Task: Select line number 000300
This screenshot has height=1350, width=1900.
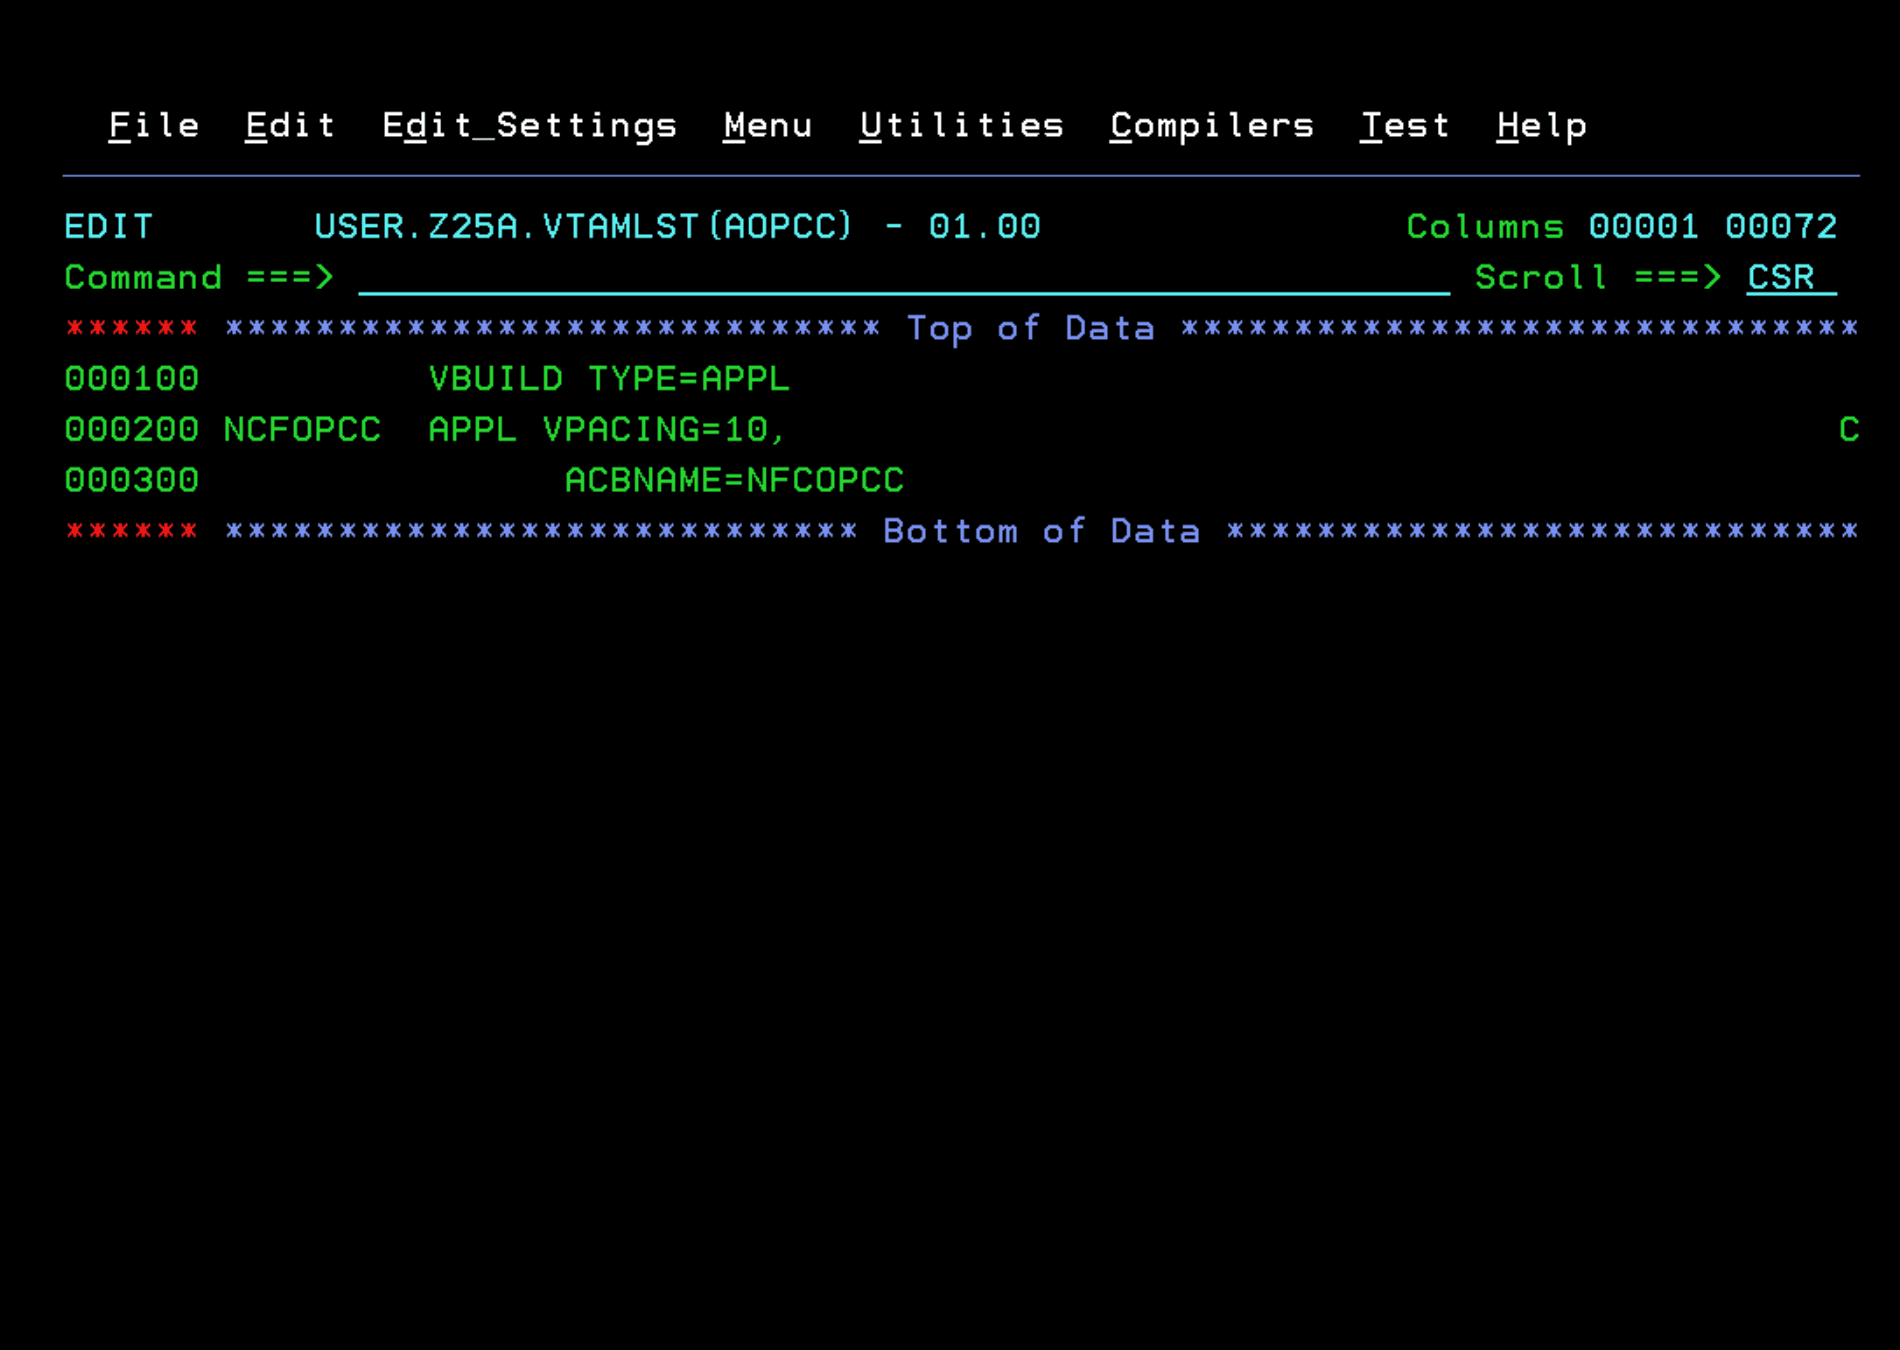Action: 131,480
